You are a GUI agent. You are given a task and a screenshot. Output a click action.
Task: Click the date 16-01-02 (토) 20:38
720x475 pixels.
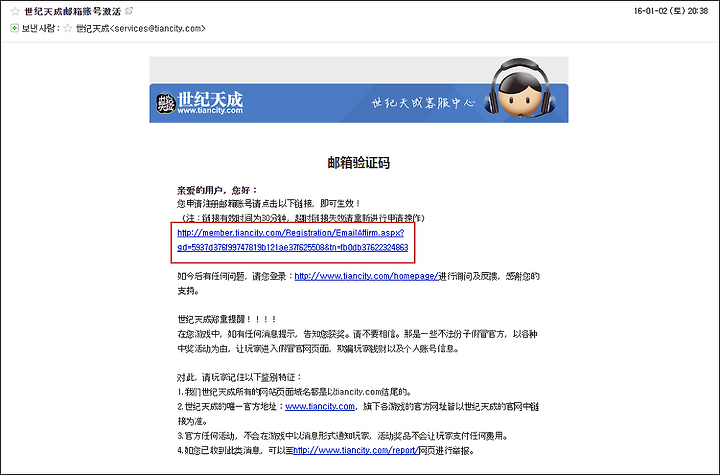click(x=671, y=11)
